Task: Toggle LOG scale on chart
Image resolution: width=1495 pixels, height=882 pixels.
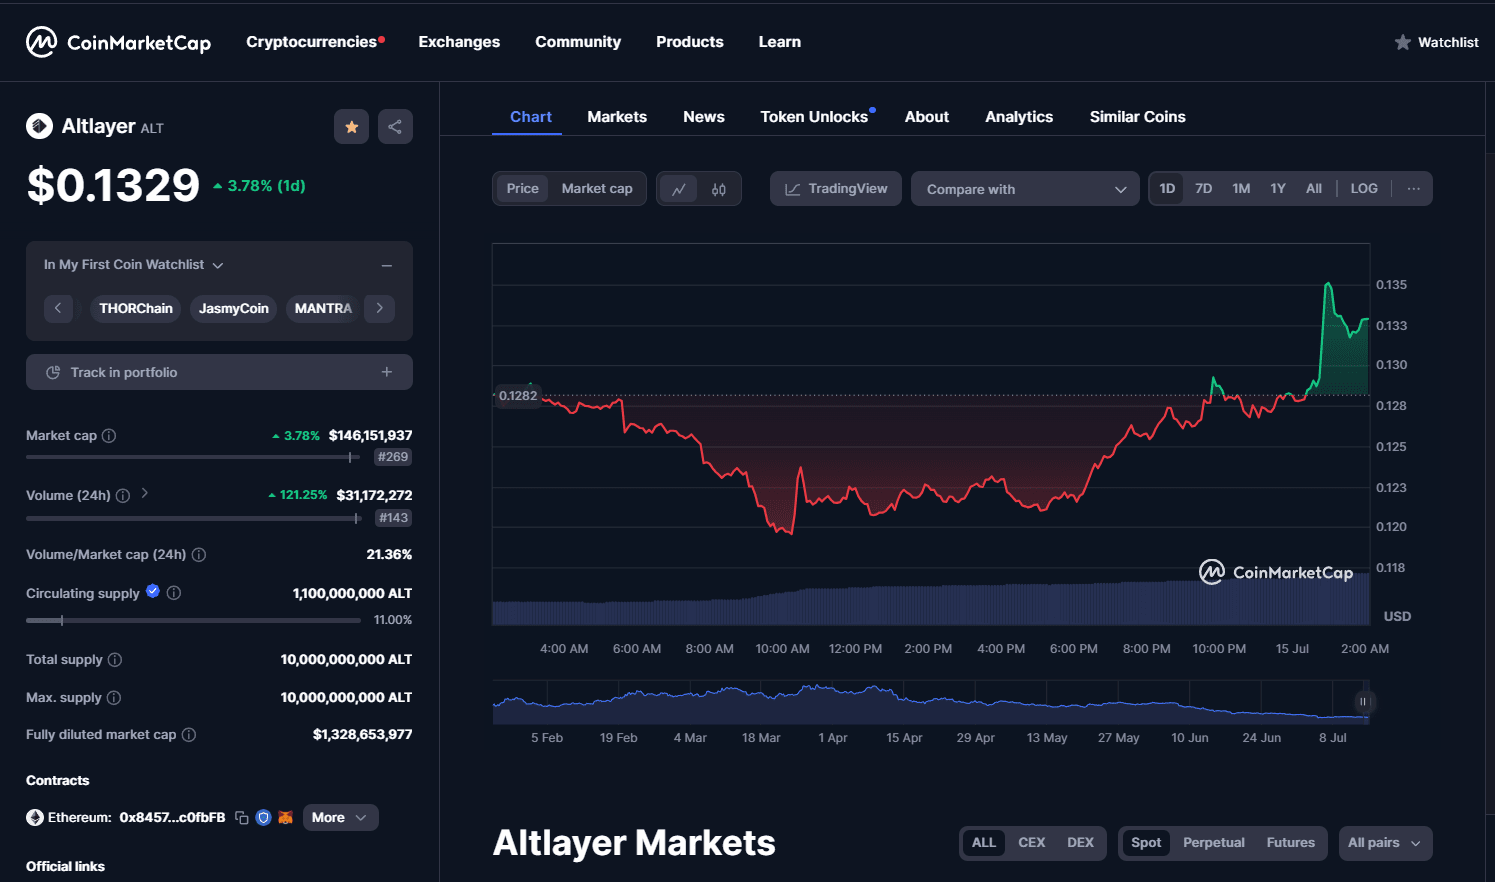Action: 1363,189
